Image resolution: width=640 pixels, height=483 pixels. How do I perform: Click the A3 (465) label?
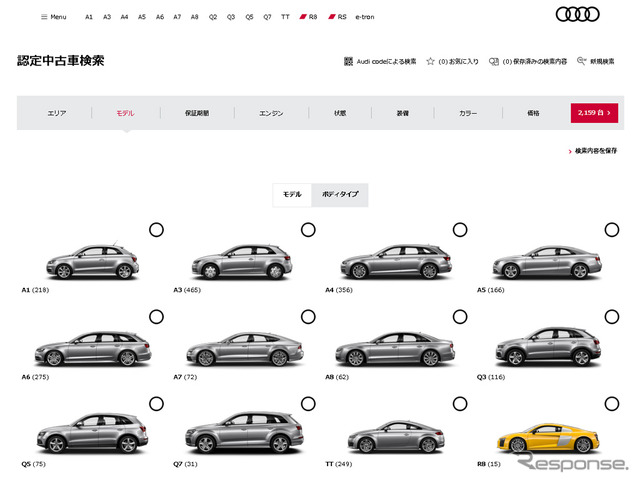187,290
